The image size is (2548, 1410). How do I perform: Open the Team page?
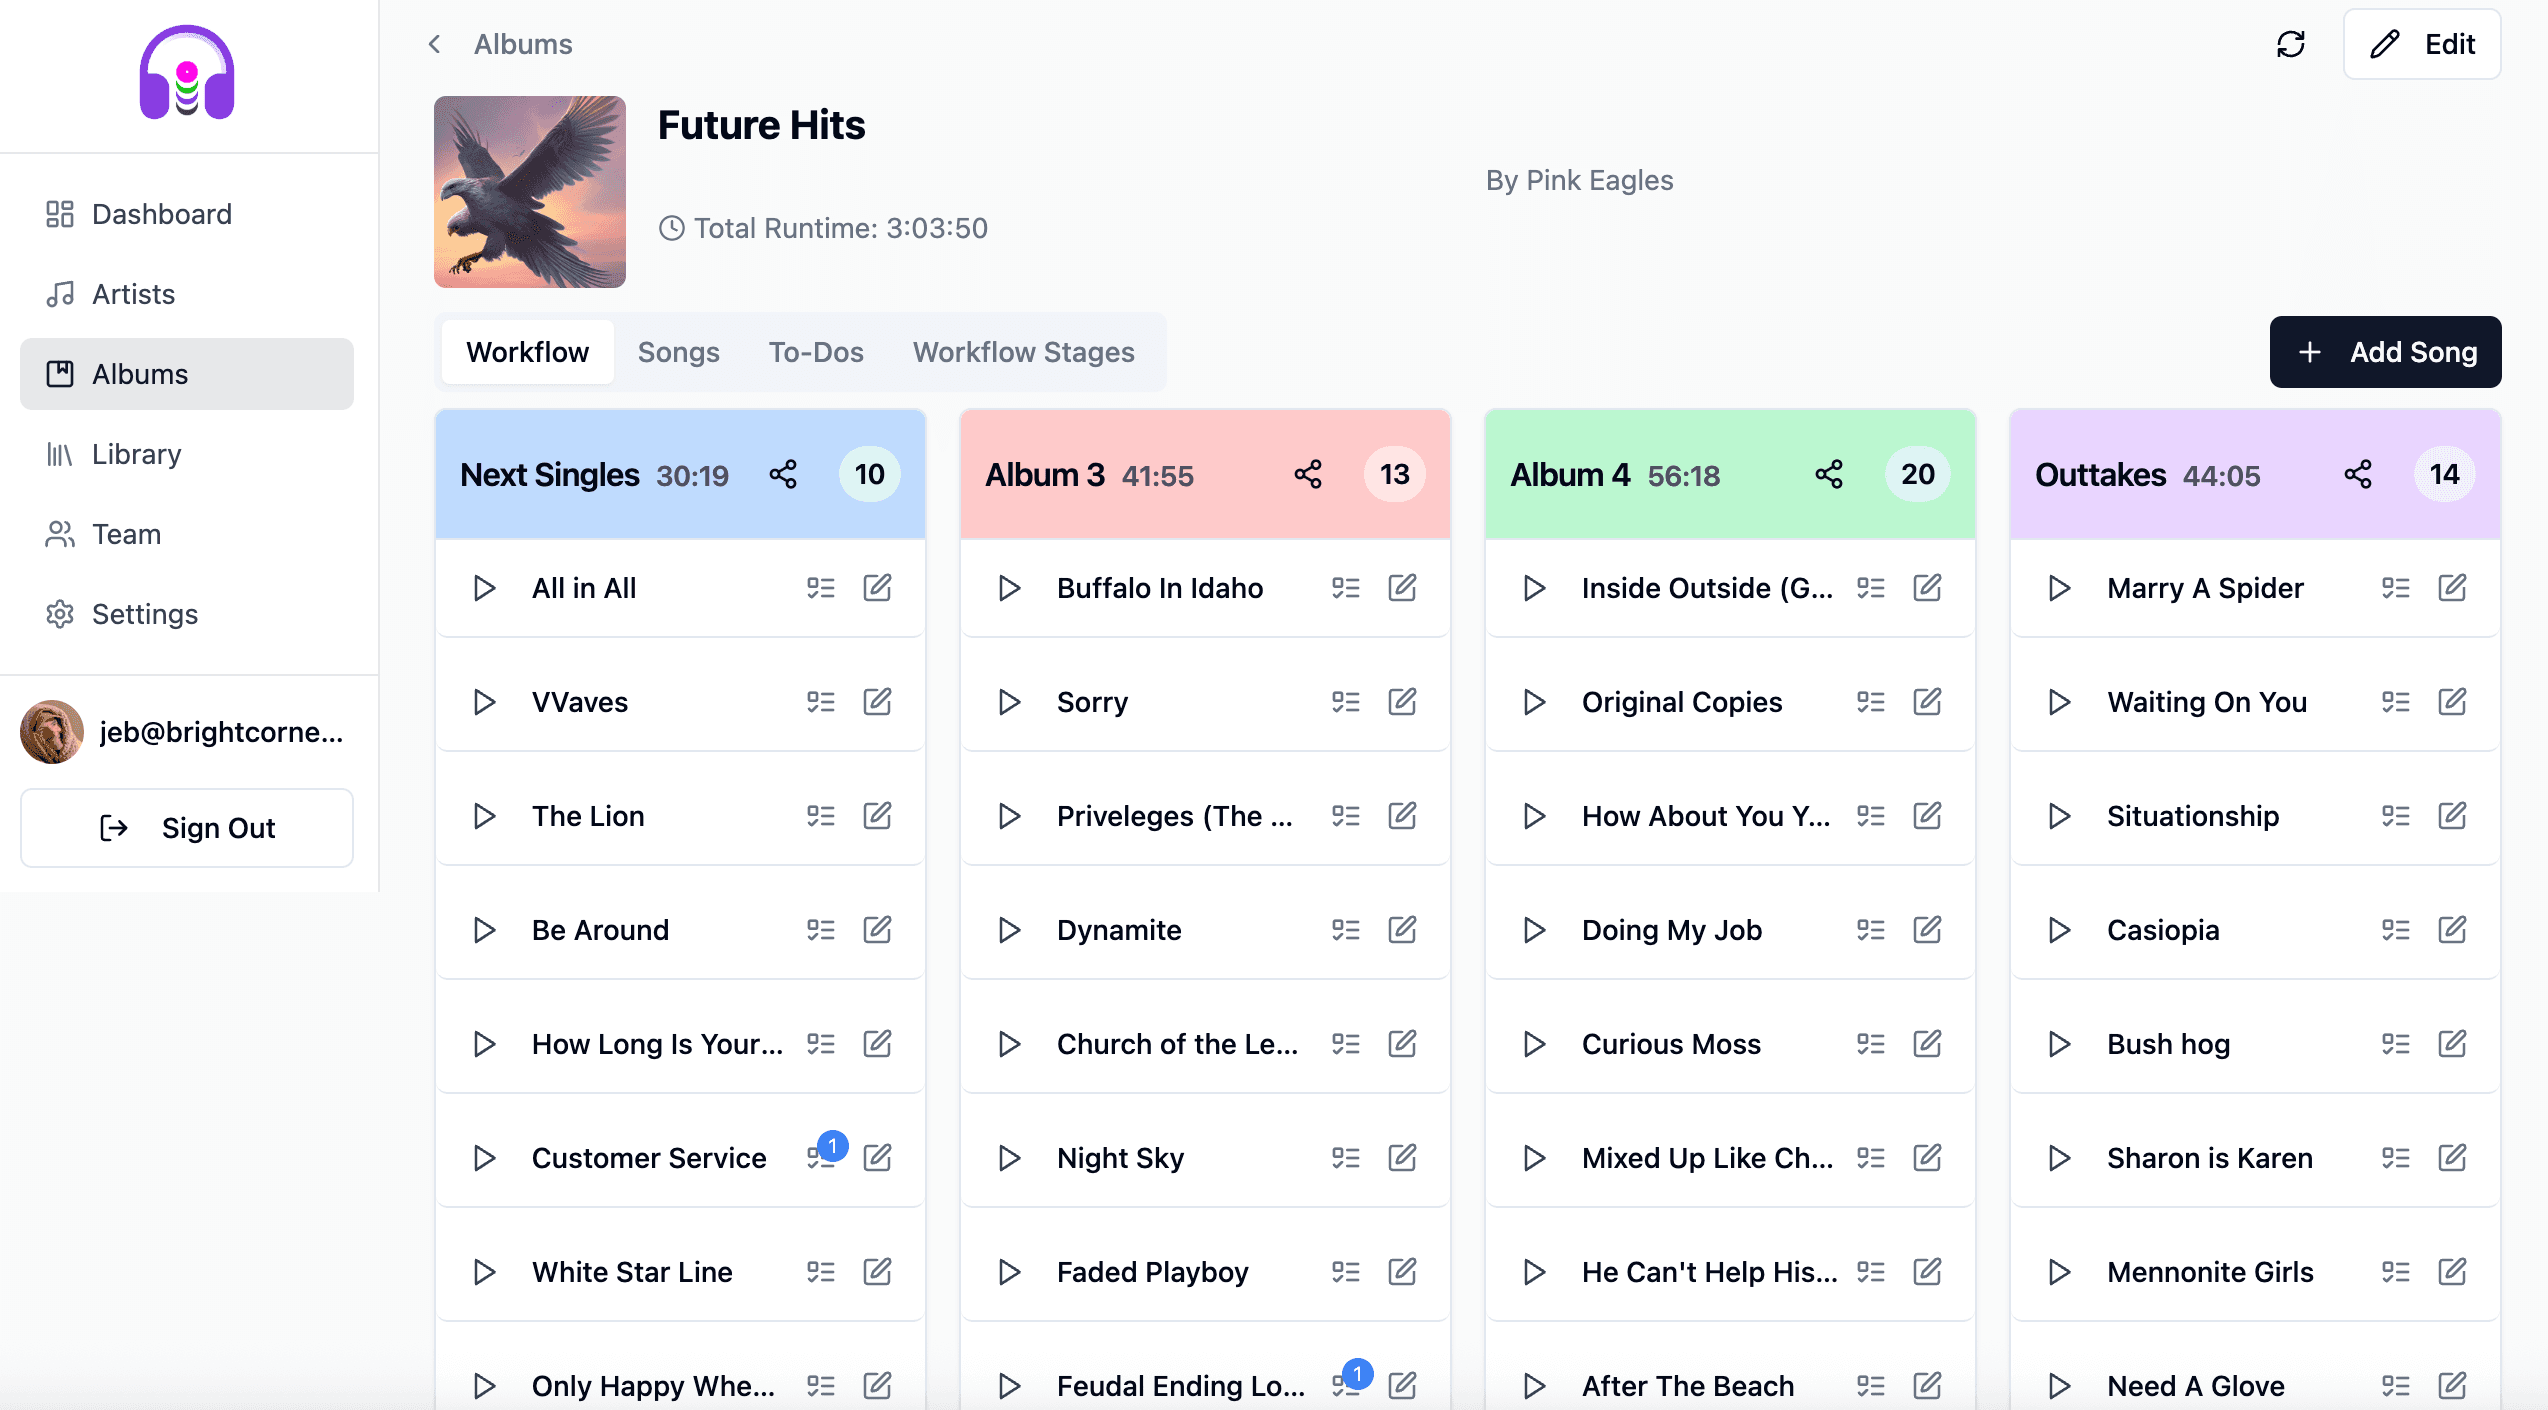click(126, 534)
